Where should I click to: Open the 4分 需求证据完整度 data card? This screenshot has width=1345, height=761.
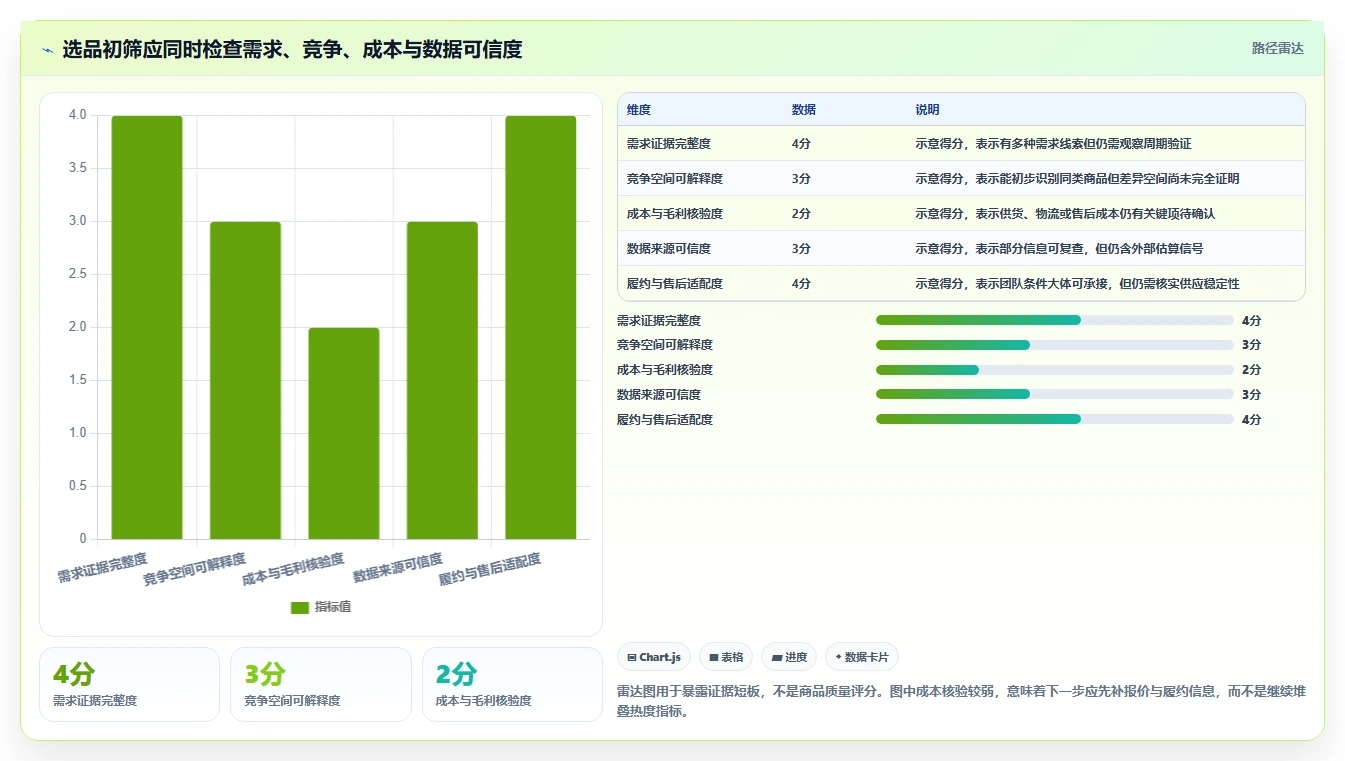[x=129, y=684]
